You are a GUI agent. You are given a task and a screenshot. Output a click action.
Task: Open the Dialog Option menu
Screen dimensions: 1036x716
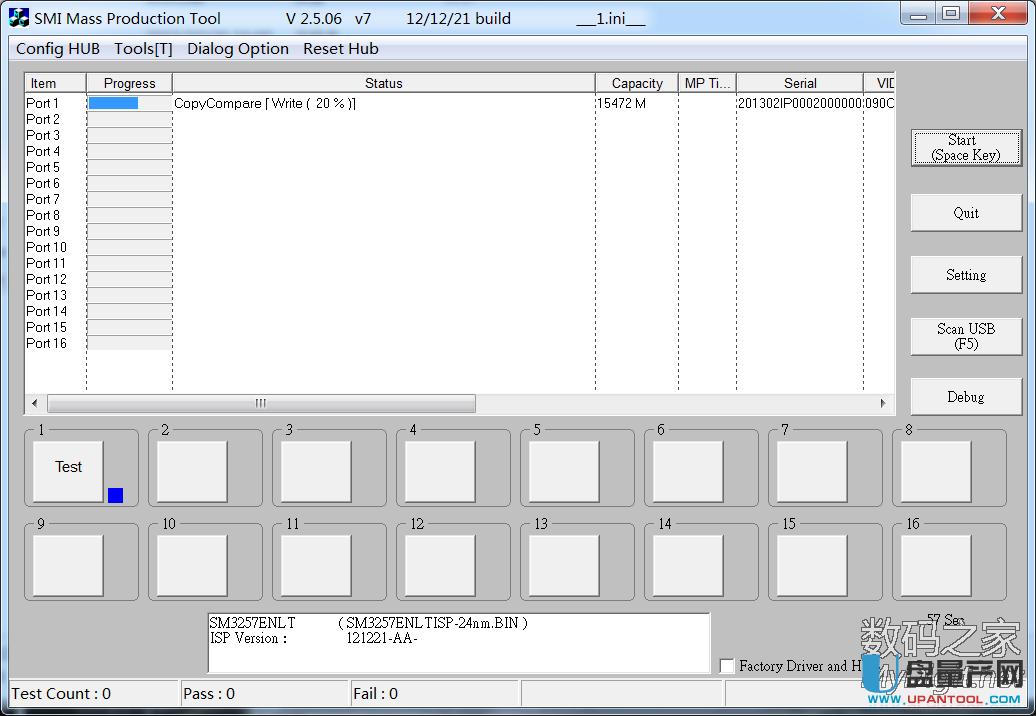238,49
